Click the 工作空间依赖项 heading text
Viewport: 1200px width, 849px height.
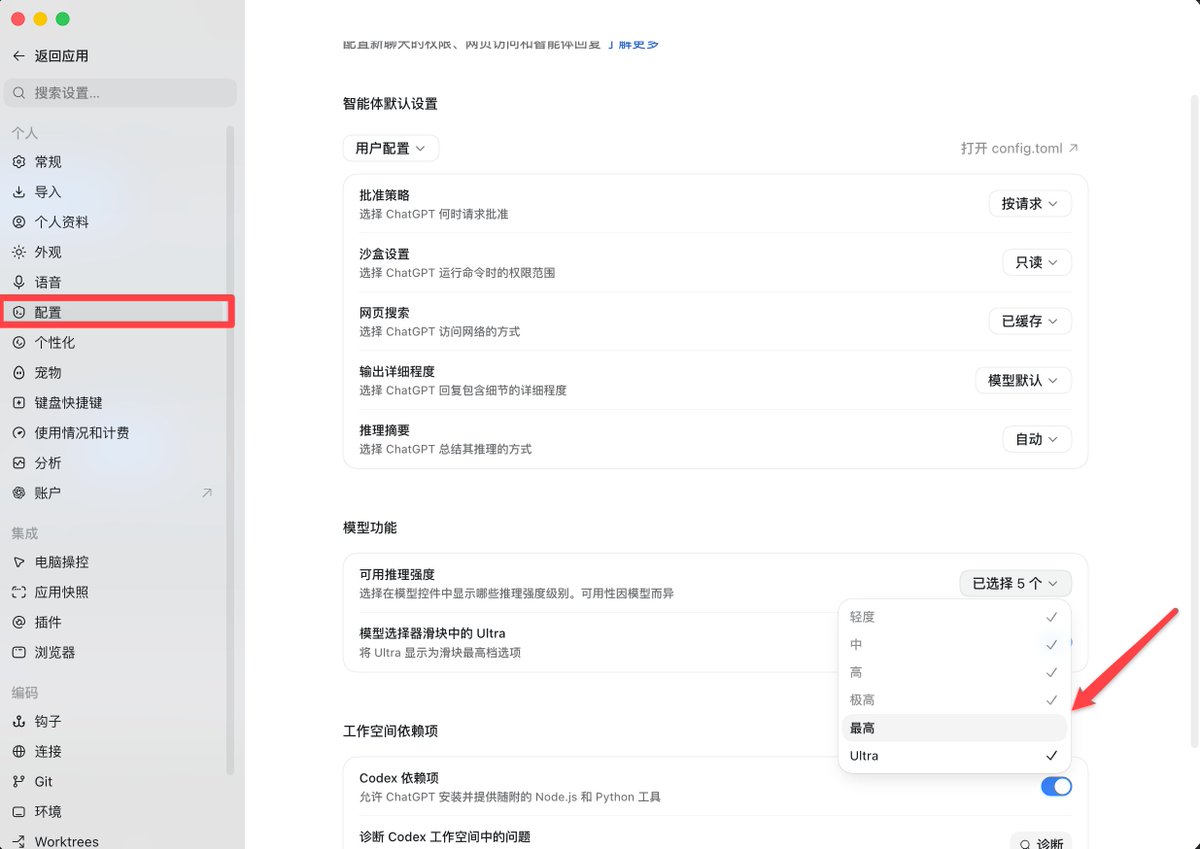click(x=390, y=731)
